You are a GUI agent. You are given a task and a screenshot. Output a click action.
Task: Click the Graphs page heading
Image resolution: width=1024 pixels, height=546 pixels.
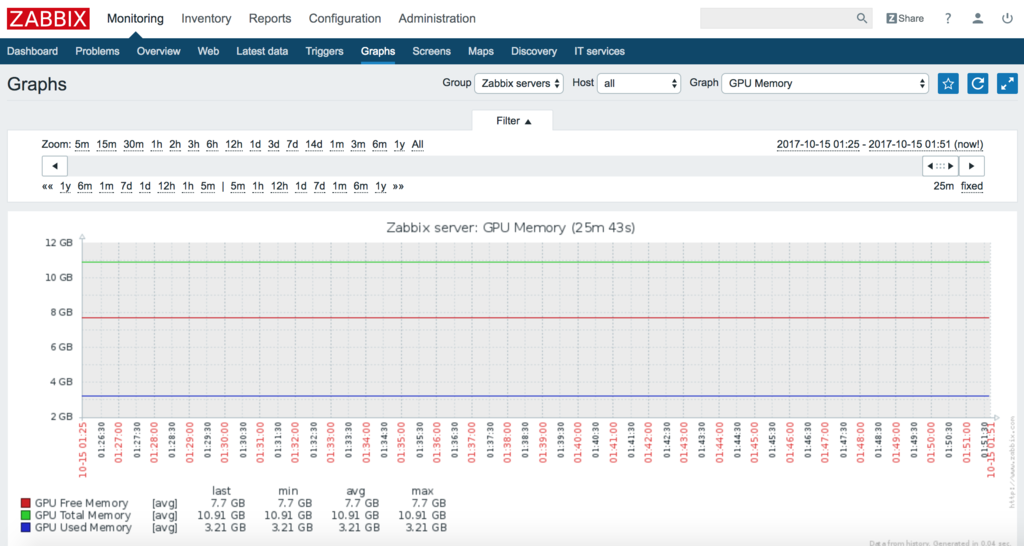(x=37, y=84)
